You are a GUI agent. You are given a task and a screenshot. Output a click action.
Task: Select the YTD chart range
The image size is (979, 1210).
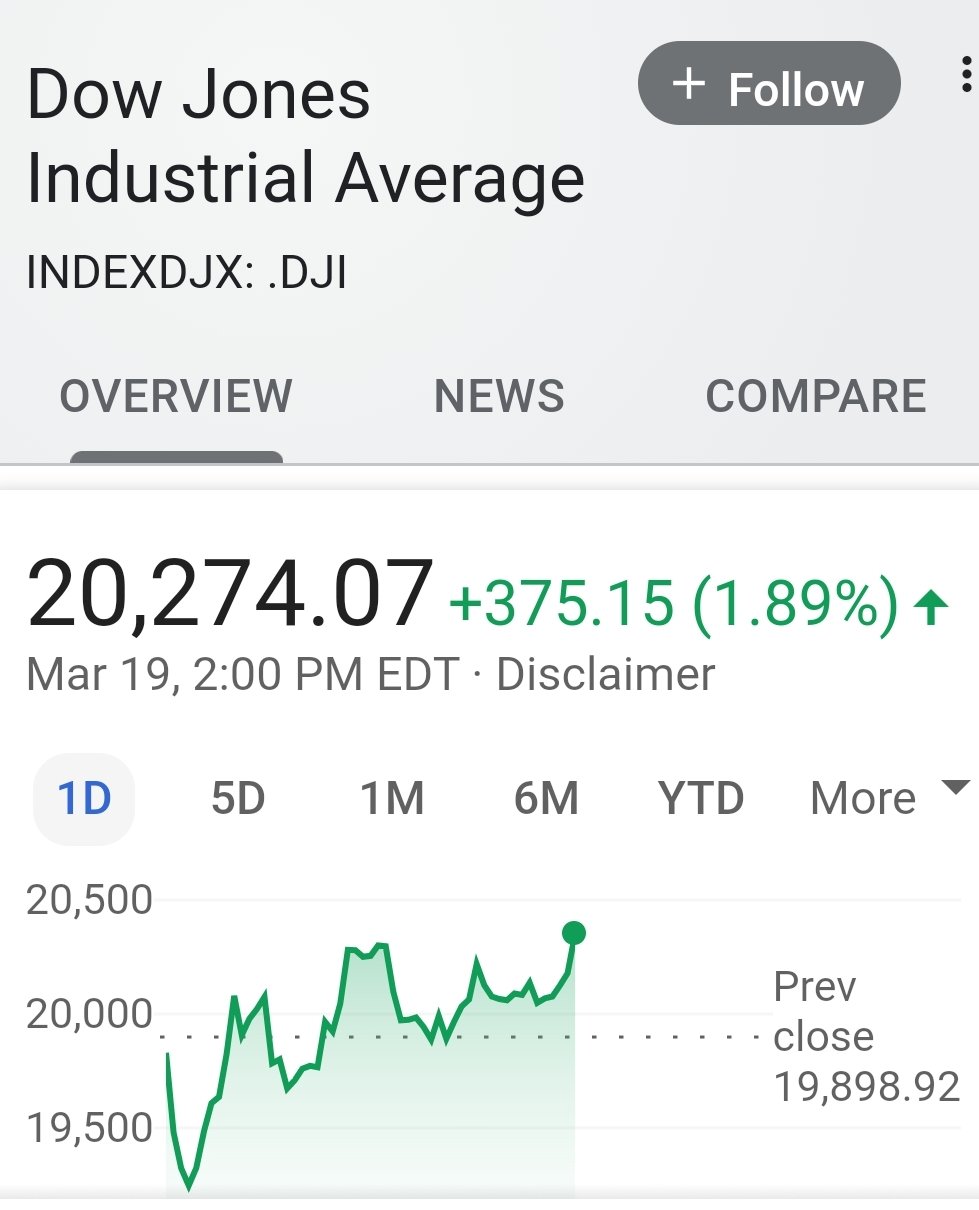[701, 798]
